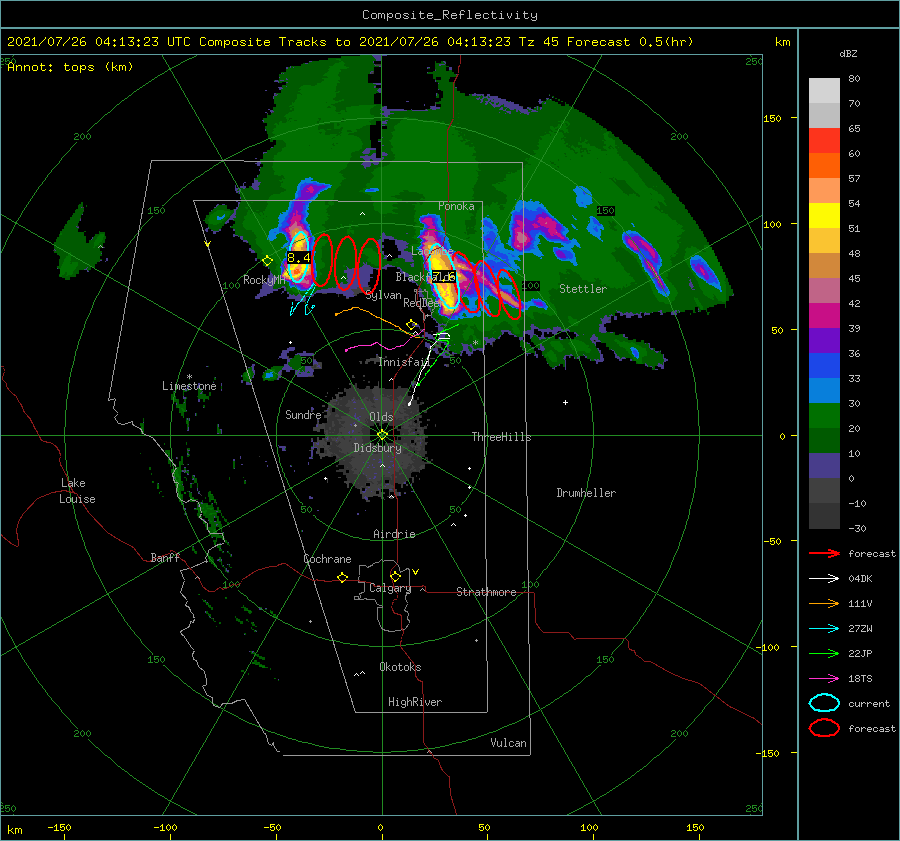
Task: Click the ThreeHills city label
Action: (x=501, y=437)
